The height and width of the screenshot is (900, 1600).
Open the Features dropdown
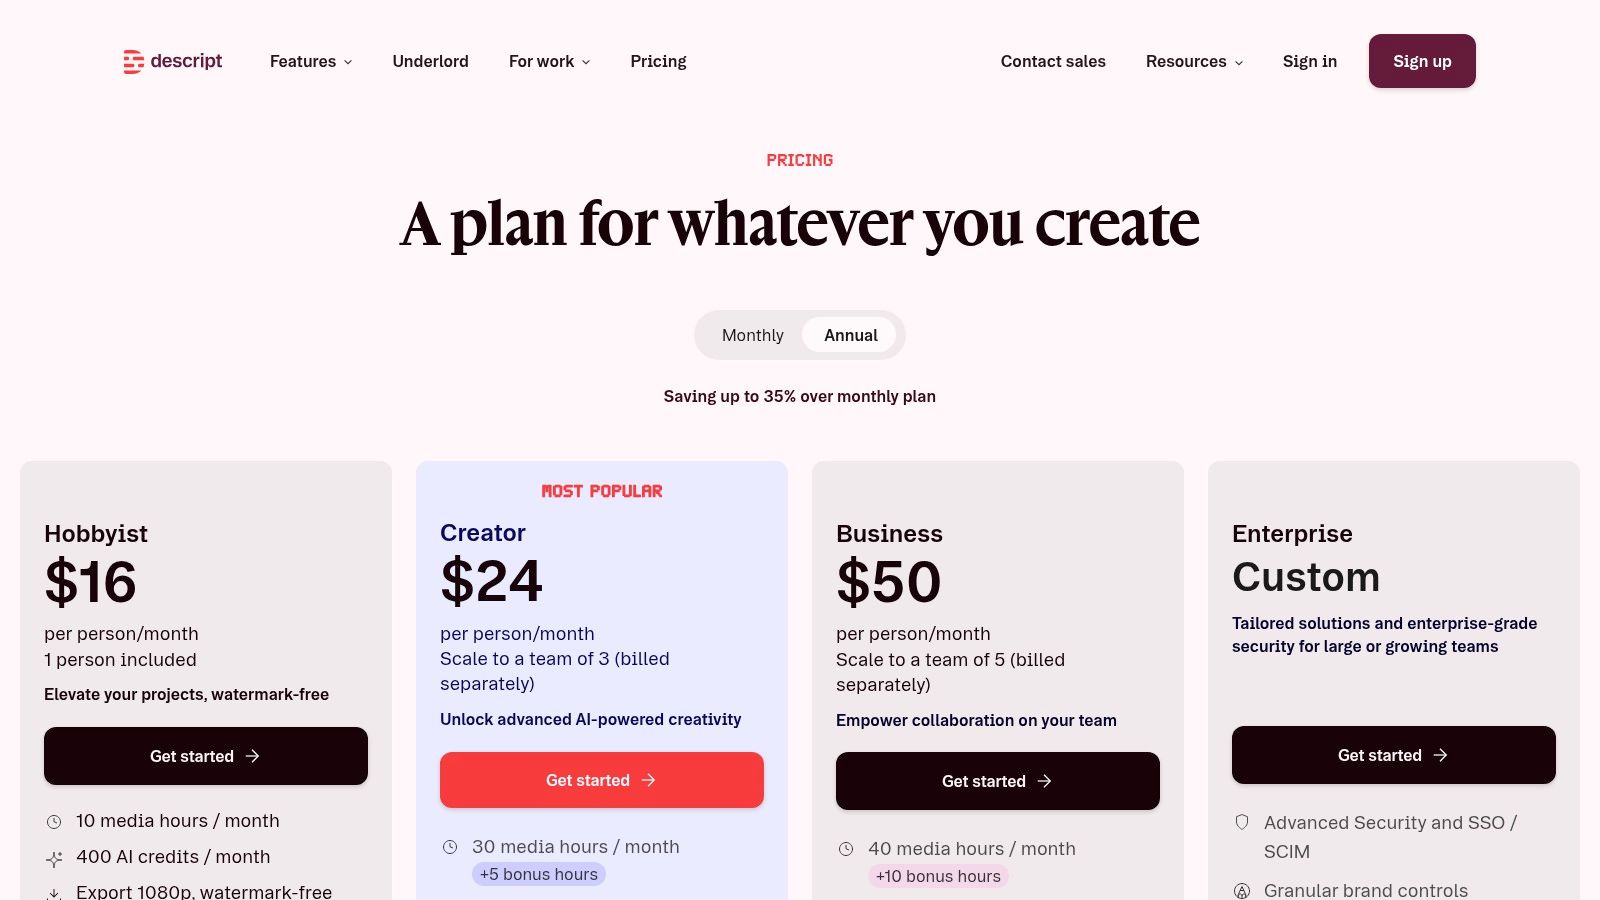click(310, 61)
